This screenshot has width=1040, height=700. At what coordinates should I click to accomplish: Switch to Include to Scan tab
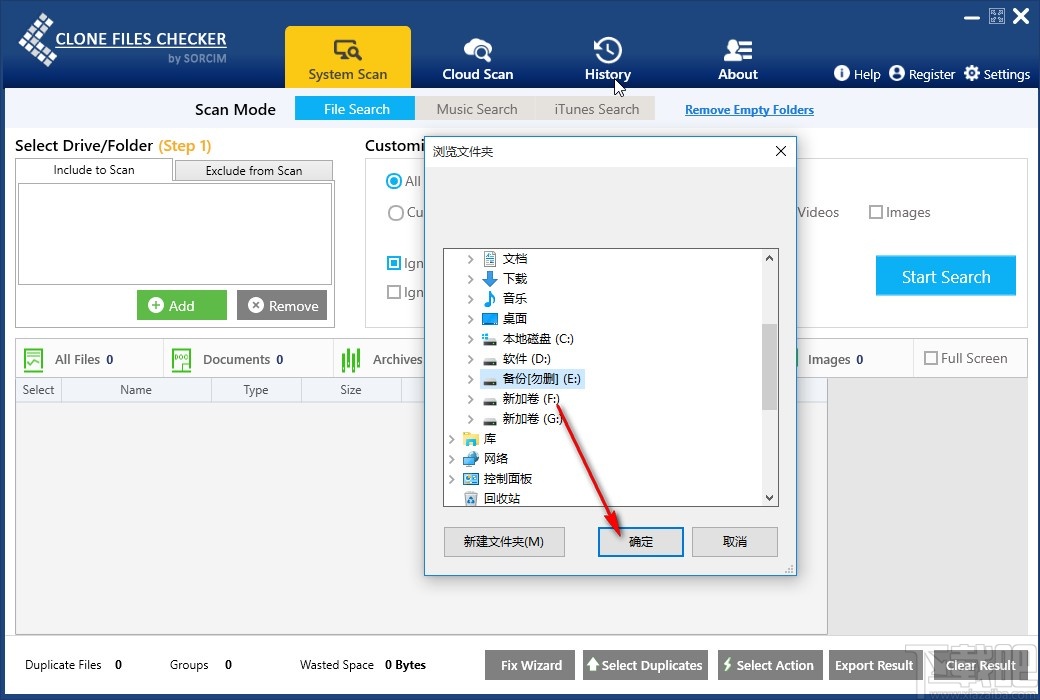94,170
